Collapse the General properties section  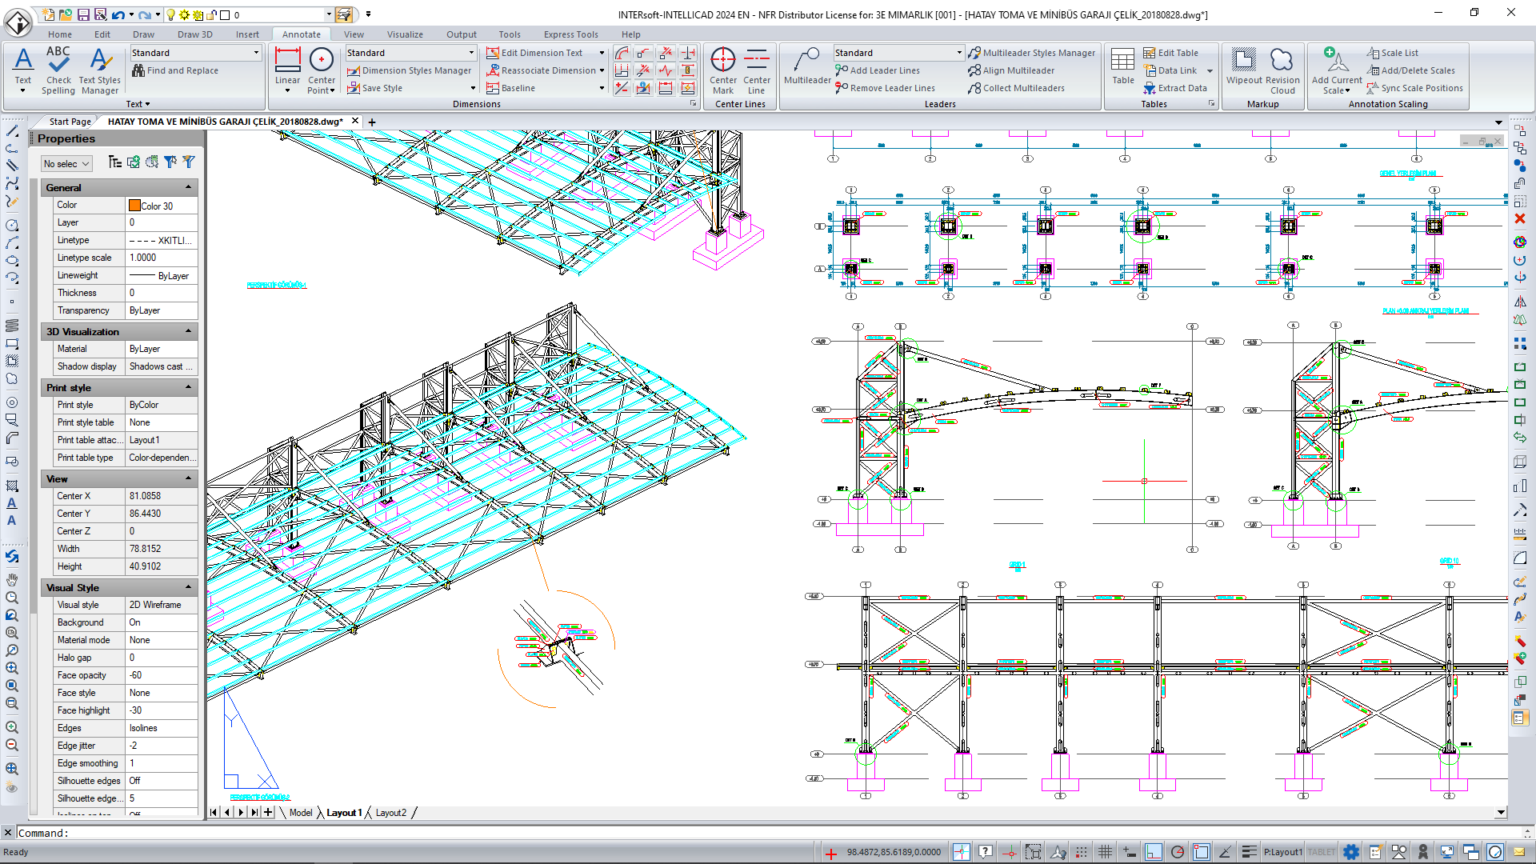tap(188, 188)
